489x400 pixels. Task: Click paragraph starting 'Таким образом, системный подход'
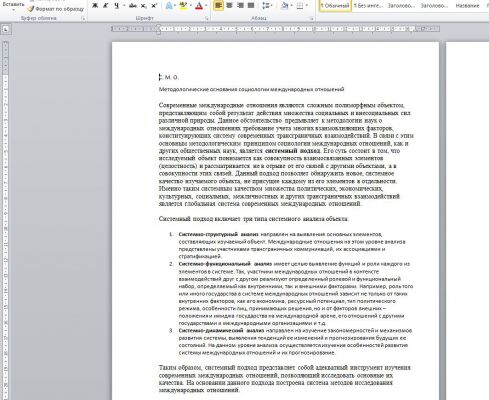click(285, 379)
